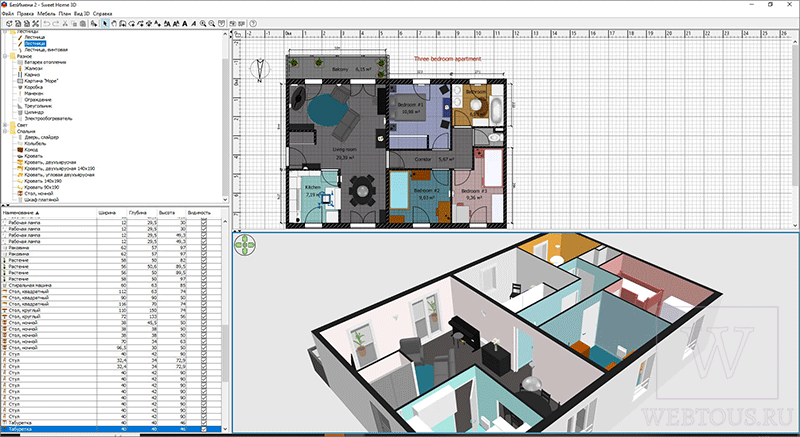The image size is (800, 437).
Task: Open the Справка menu
Action: [102, 13]
